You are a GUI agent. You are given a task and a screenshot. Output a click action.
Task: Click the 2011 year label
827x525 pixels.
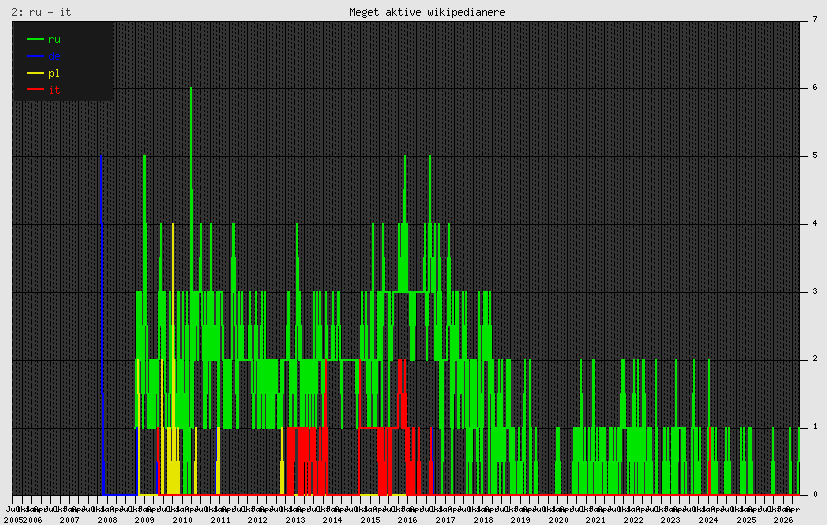coord(220,520)
